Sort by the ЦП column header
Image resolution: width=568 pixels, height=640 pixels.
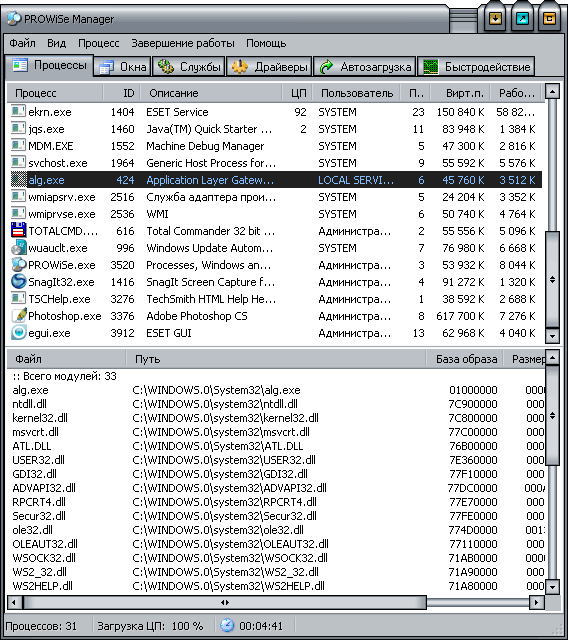tap(297, 93)
